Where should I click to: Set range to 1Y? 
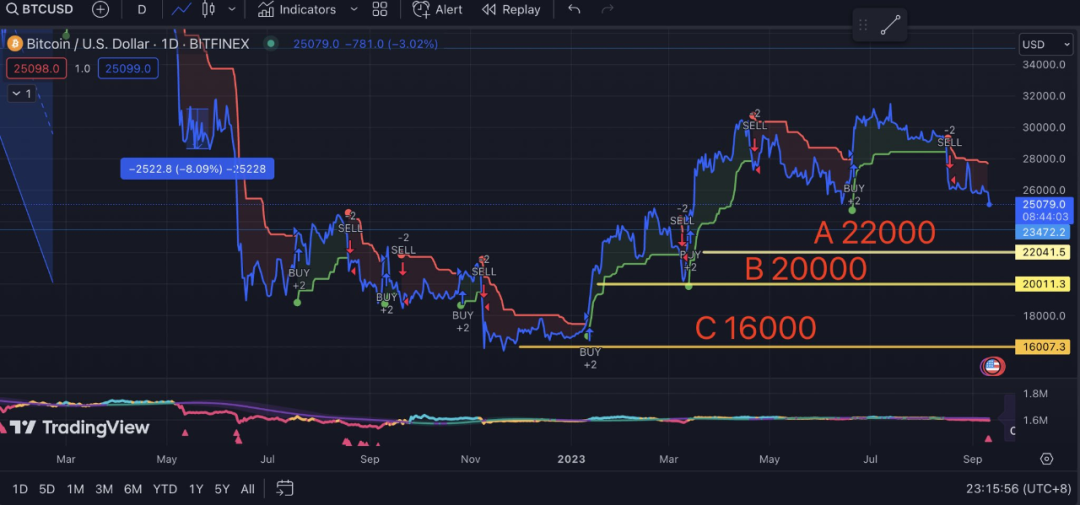tap(196, 489)
